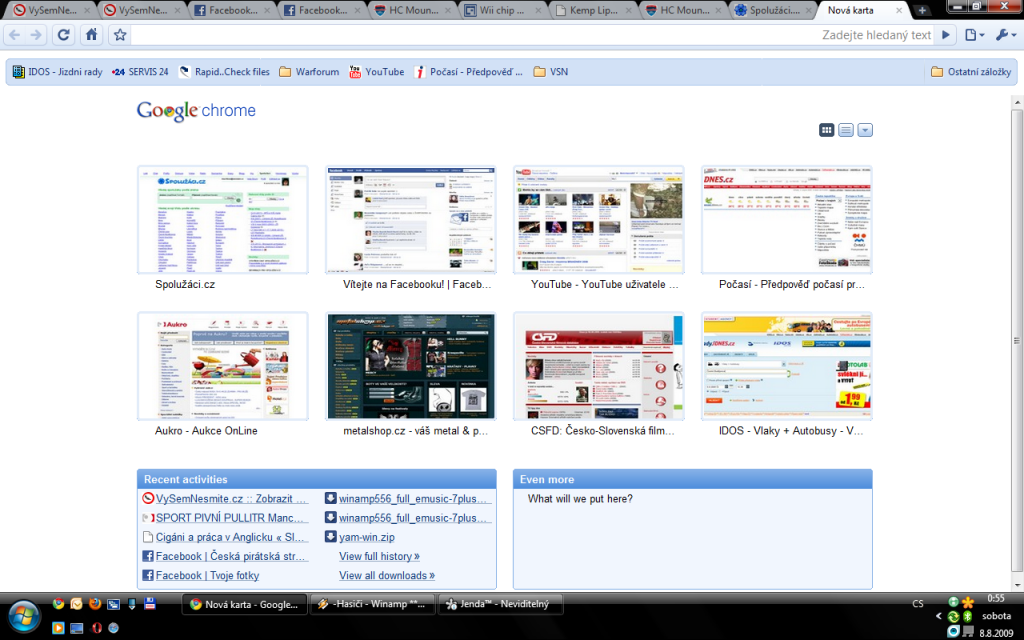Click the Bluetooth tray icon
This screenshot has height=640, width=1024.
pyautogui.click(x=967, y=616)
